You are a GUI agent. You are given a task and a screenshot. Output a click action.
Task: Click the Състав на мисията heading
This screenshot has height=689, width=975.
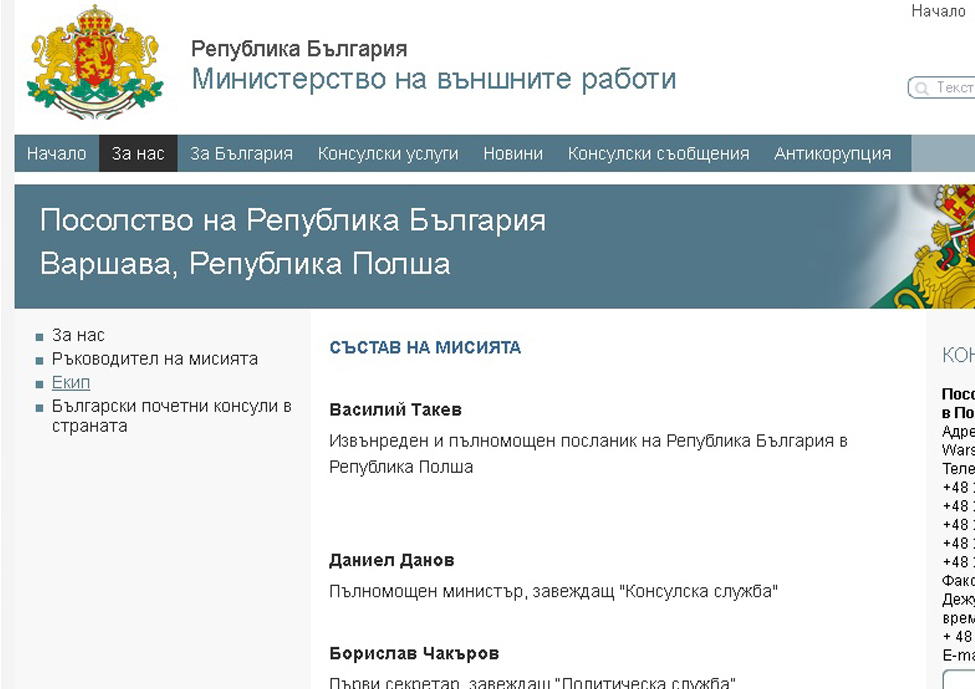(425, 348)
